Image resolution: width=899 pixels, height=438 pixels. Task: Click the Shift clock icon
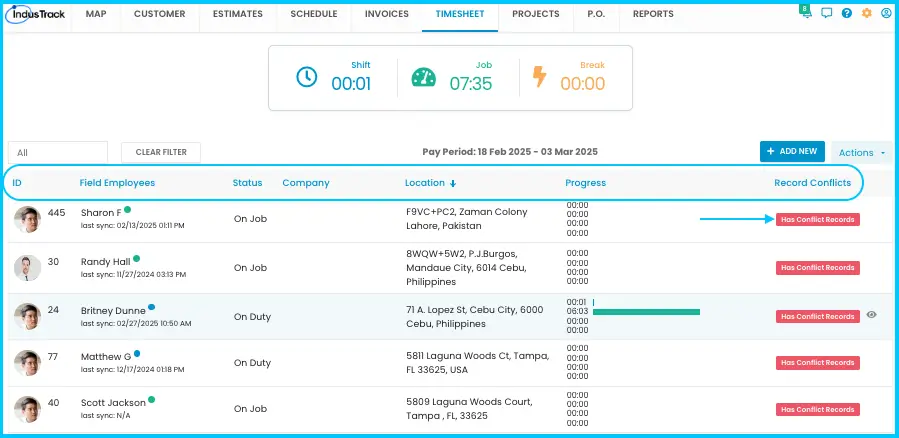pos(307,77)
